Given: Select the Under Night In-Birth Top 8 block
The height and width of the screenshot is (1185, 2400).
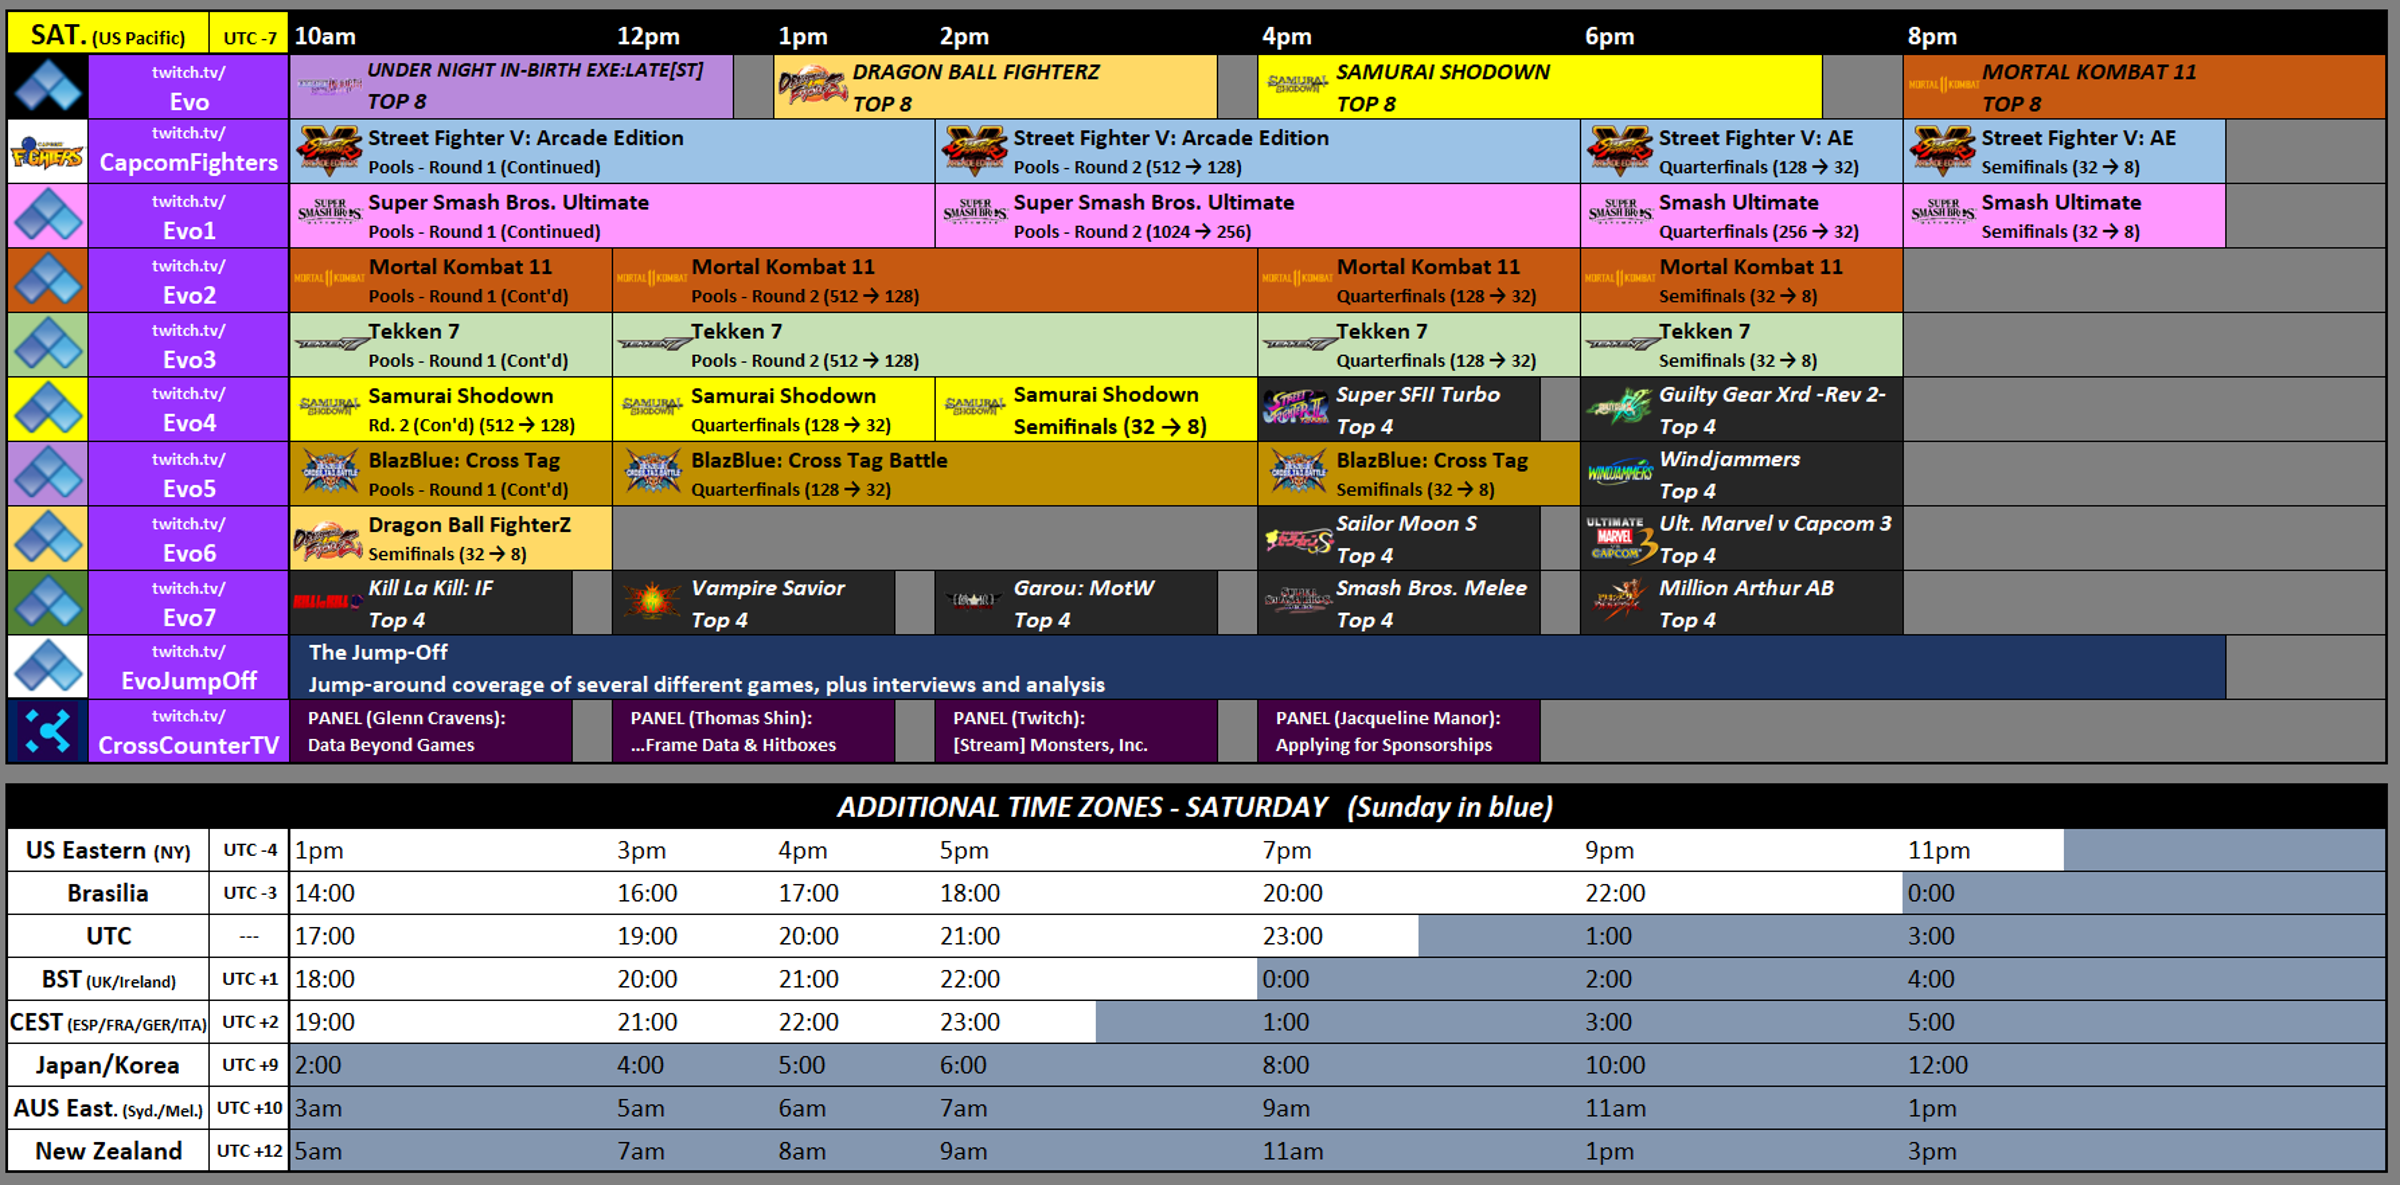Looking at the screenshot, I should click(x=512, y=87).
